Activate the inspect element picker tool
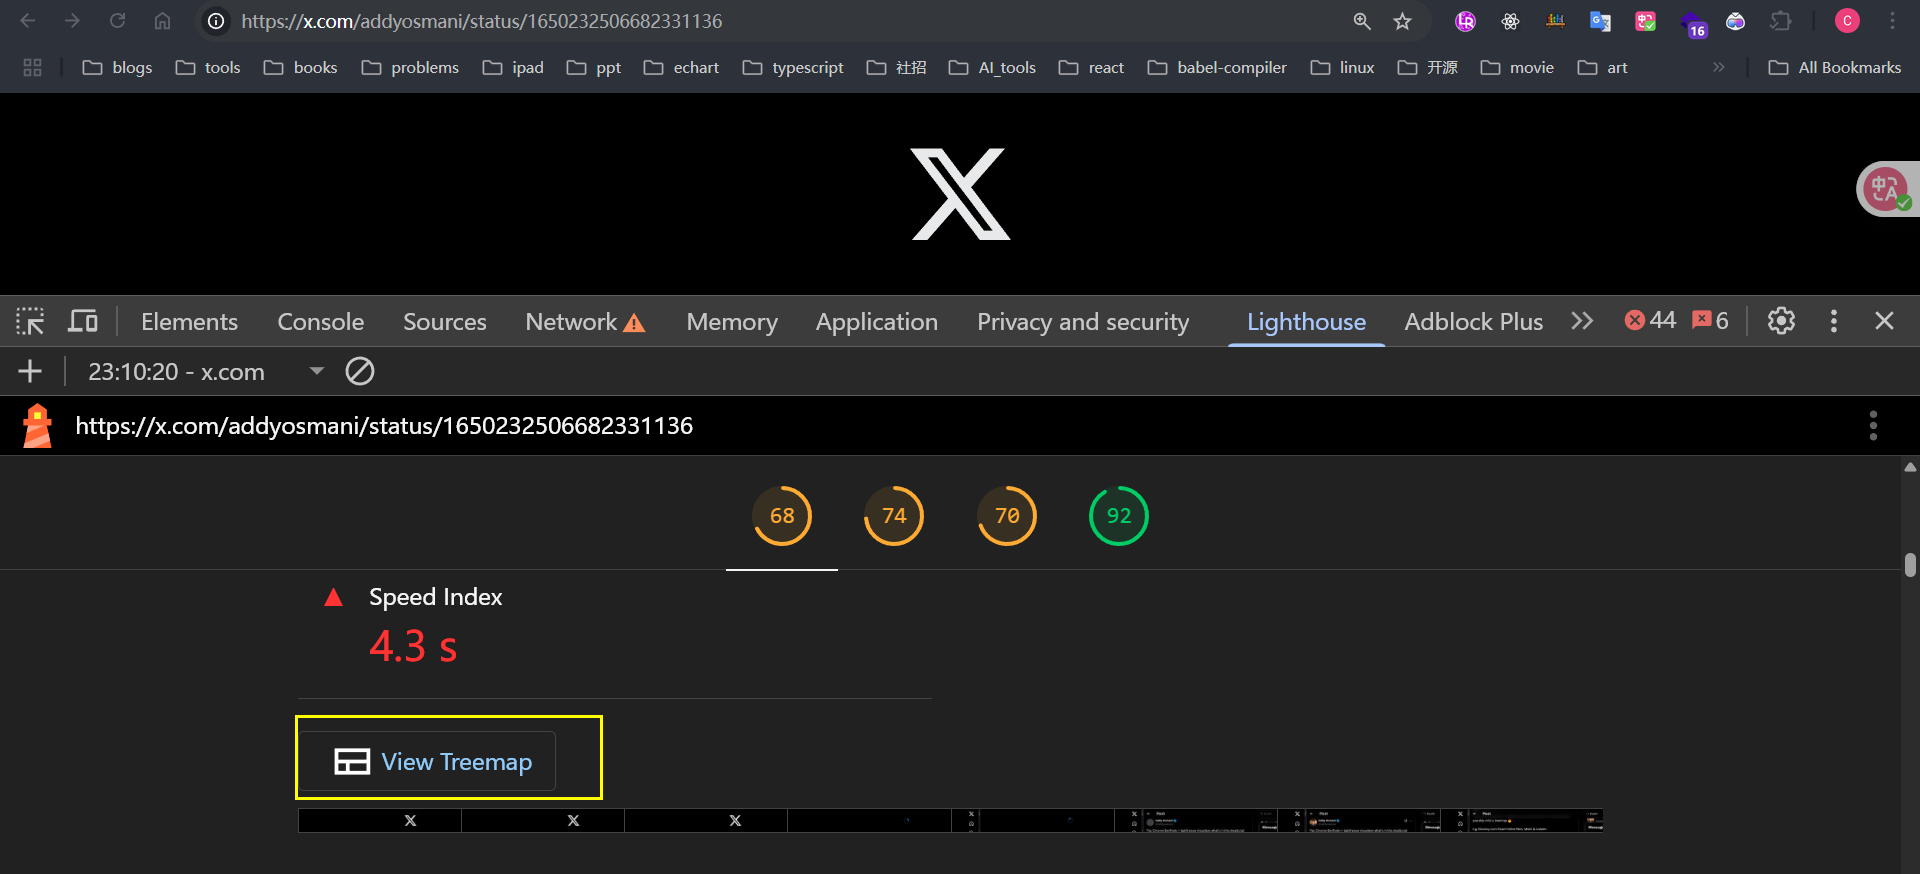The image size is (1920, 874). (30, 321)
